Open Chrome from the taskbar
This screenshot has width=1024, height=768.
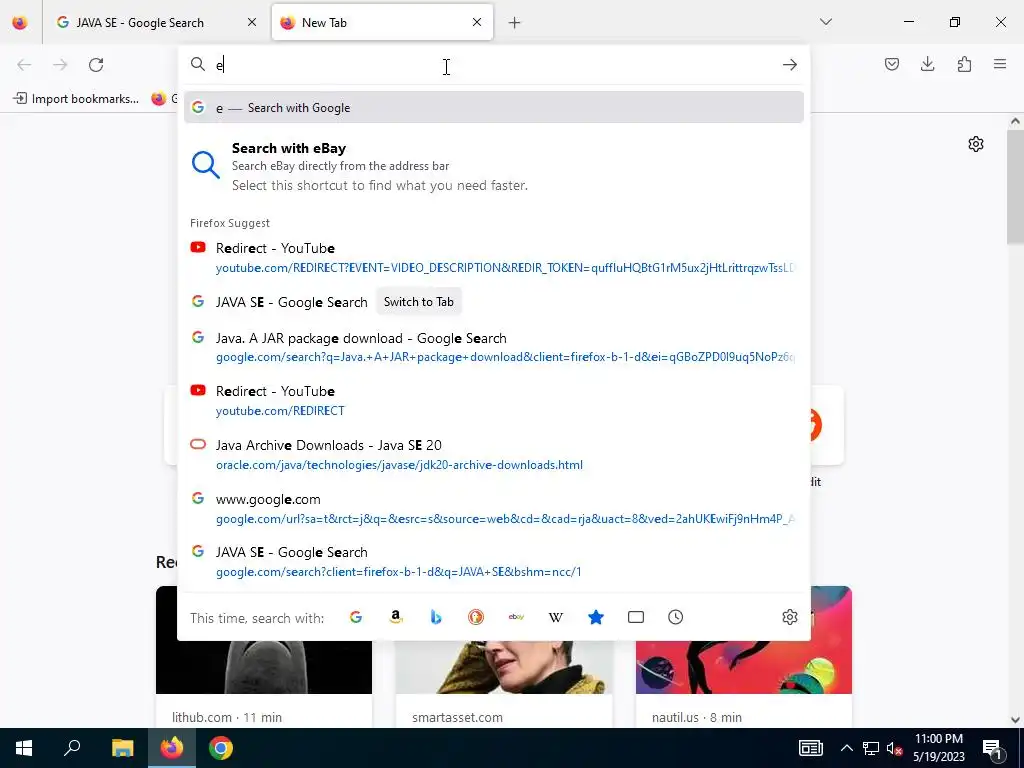point(221,748)
